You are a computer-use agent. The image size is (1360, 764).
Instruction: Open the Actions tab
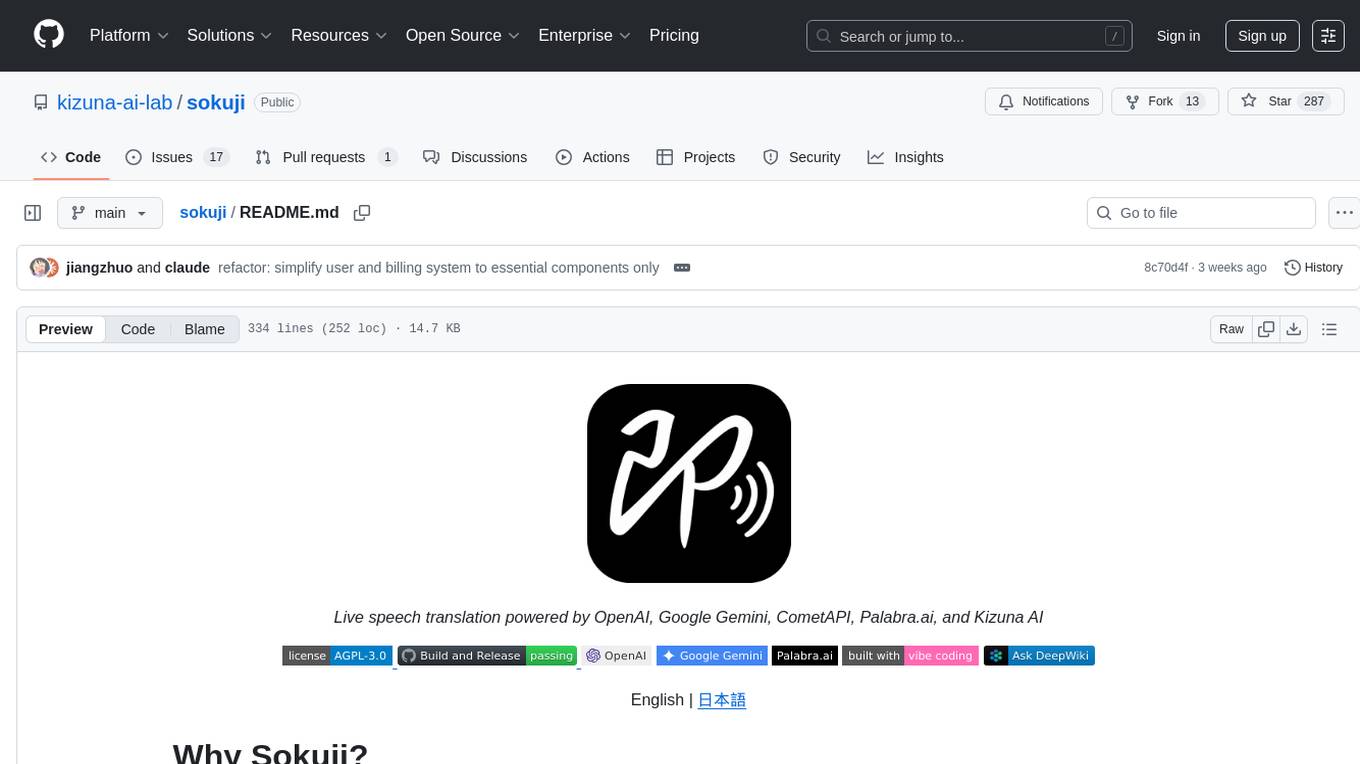click(592, 157)
